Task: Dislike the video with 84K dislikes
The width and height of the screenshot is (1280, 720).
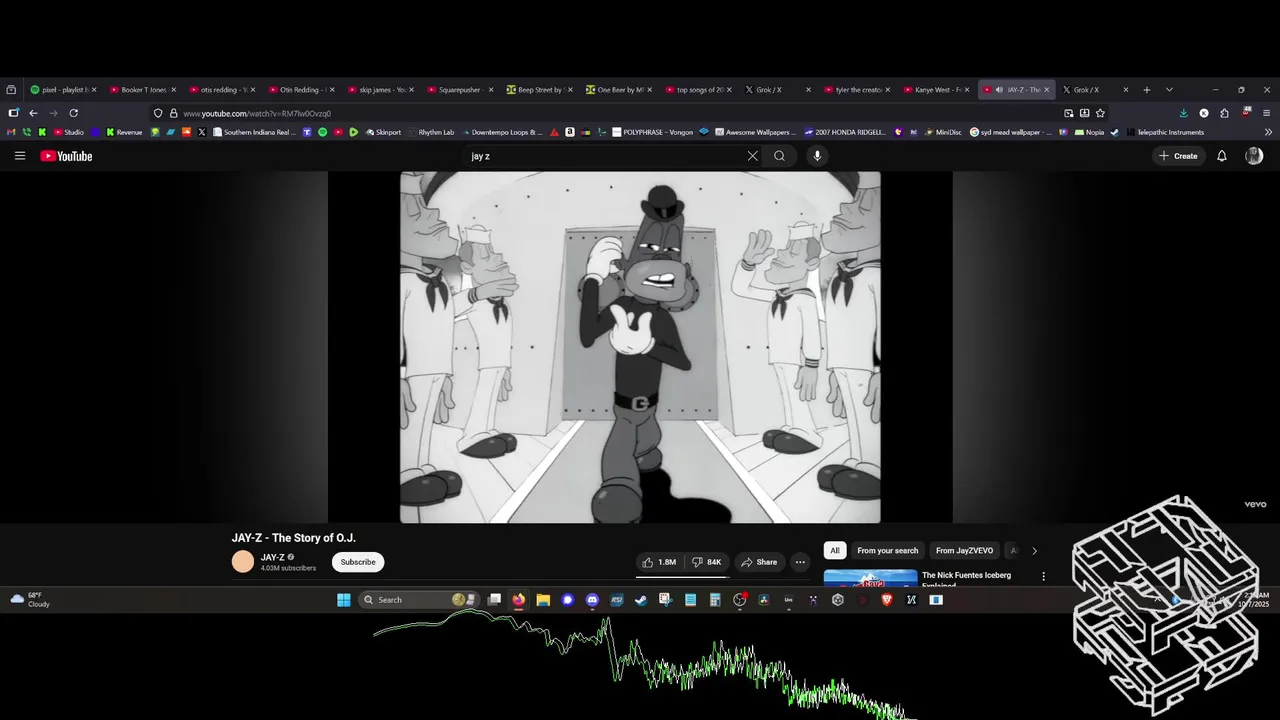Action: [x=707, y=562]
